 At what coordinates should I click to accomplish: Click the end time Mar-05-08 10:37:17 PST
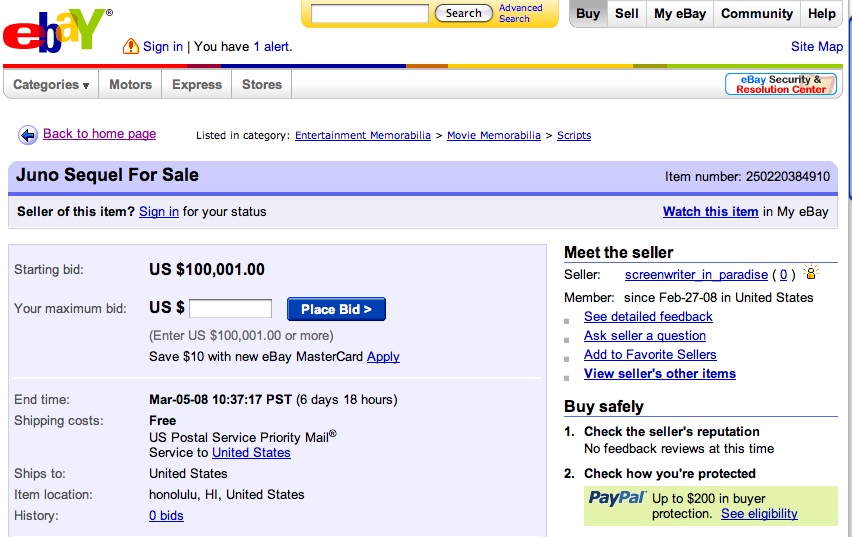tap(220, 399)
